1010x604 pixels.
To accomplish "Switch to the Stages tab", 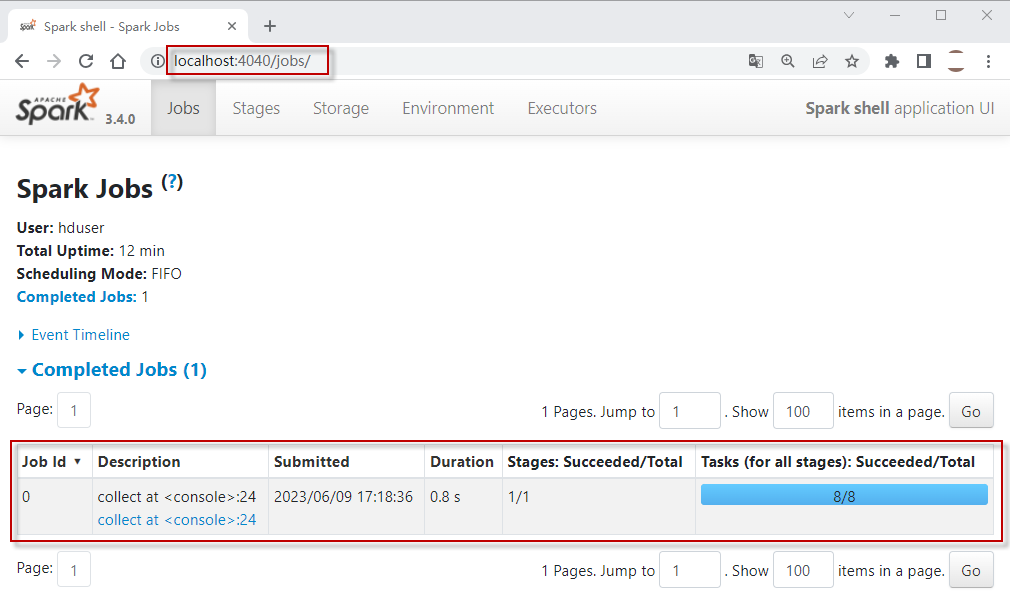I will pos(256,108).
